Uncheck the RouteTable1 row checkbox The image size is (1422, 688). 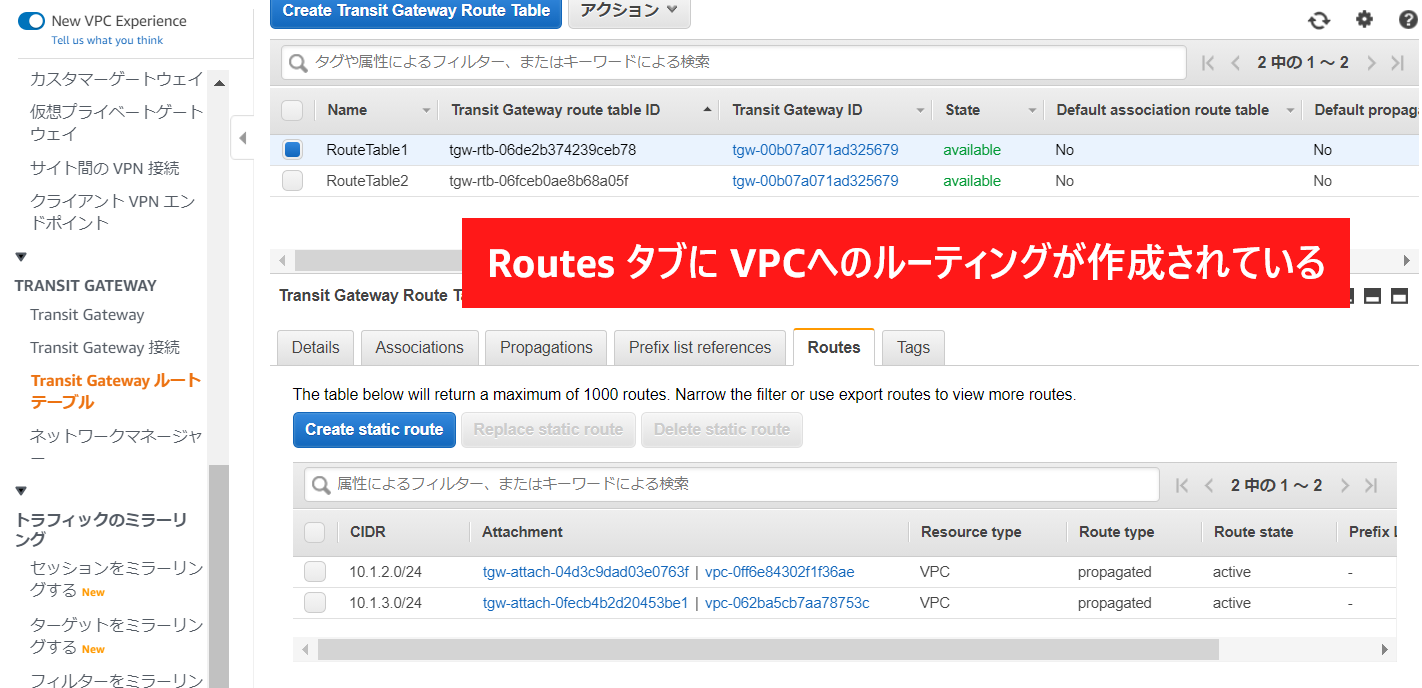pos(292,150)
